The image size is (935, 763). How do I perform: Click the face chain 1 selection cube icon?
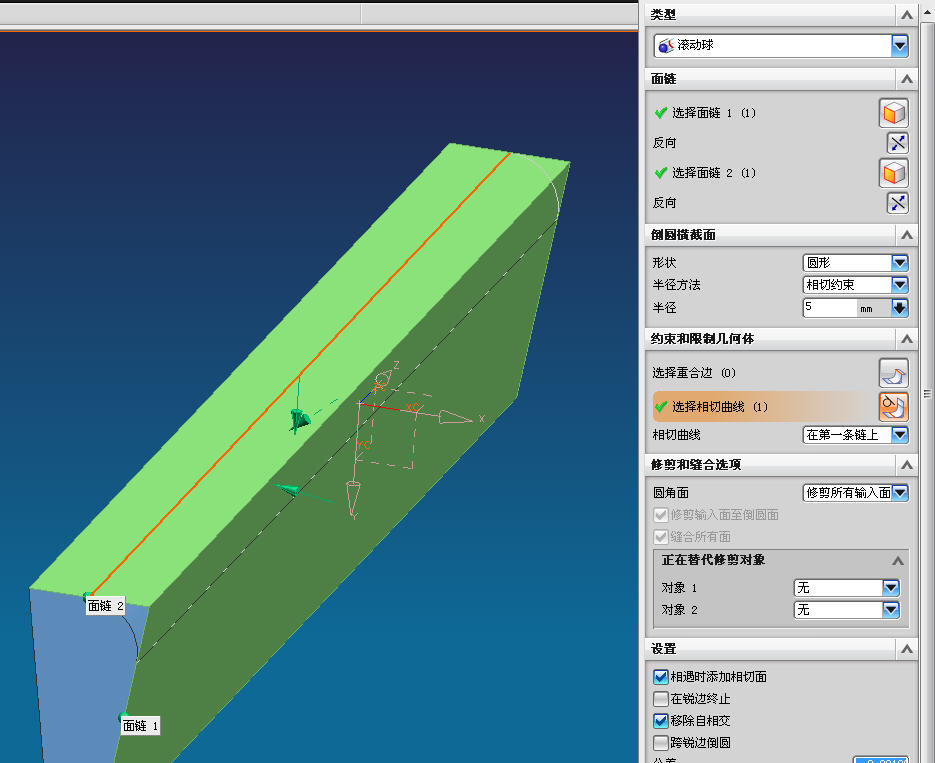coord(893,113)
